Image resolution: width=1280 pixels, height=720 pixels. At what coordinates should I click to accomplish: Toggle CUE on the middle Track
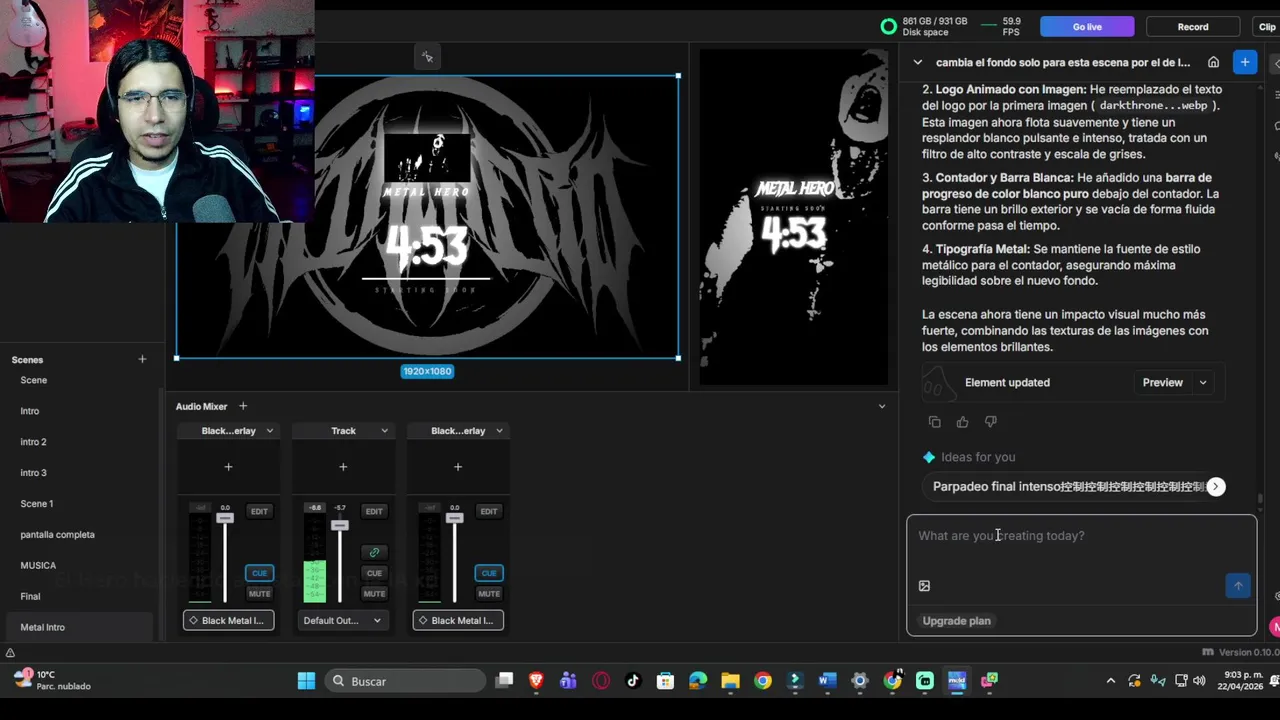pos(374,573)
